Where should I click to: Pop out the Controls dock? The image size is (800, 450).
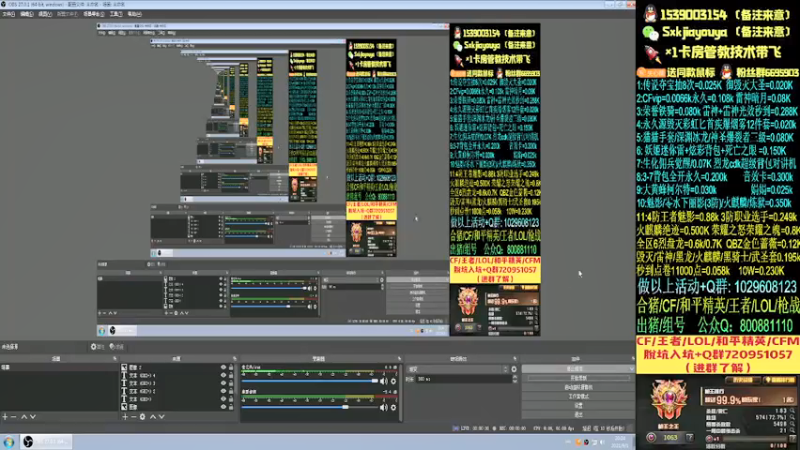tap(633, 359)
